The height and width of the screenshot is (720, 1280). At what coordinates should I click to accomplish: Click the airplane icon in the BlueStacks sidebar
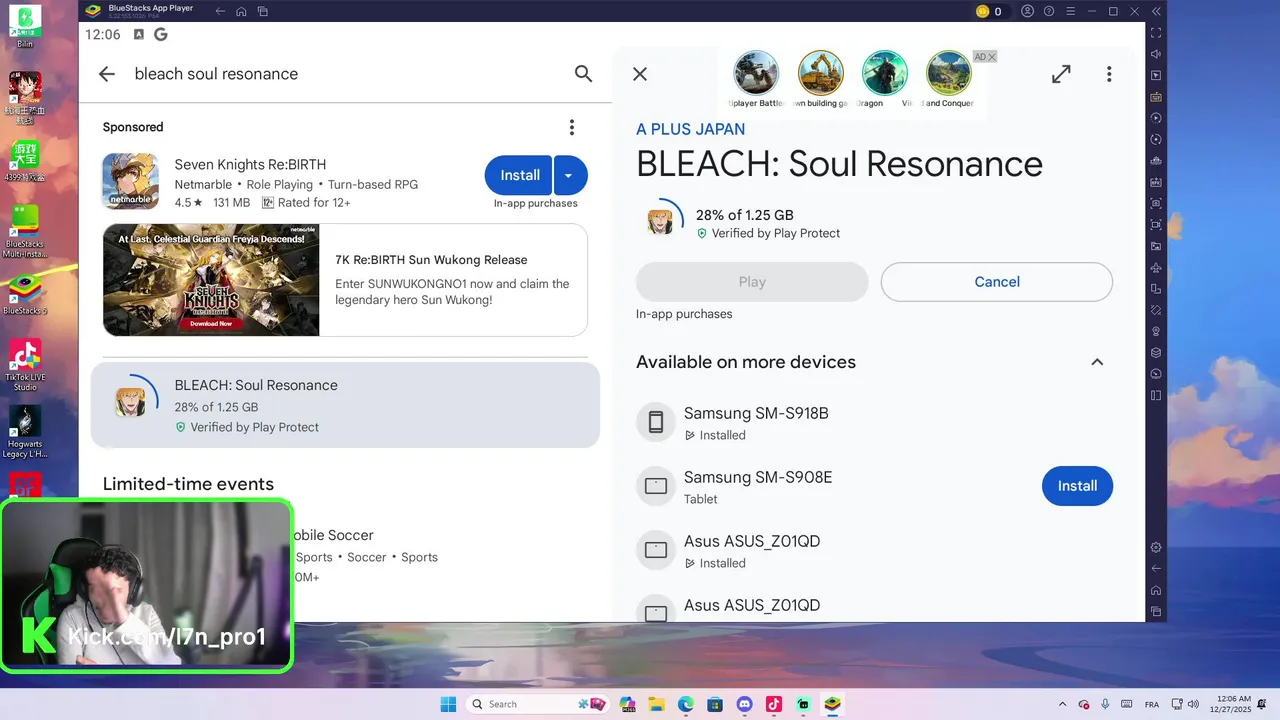1156,268
